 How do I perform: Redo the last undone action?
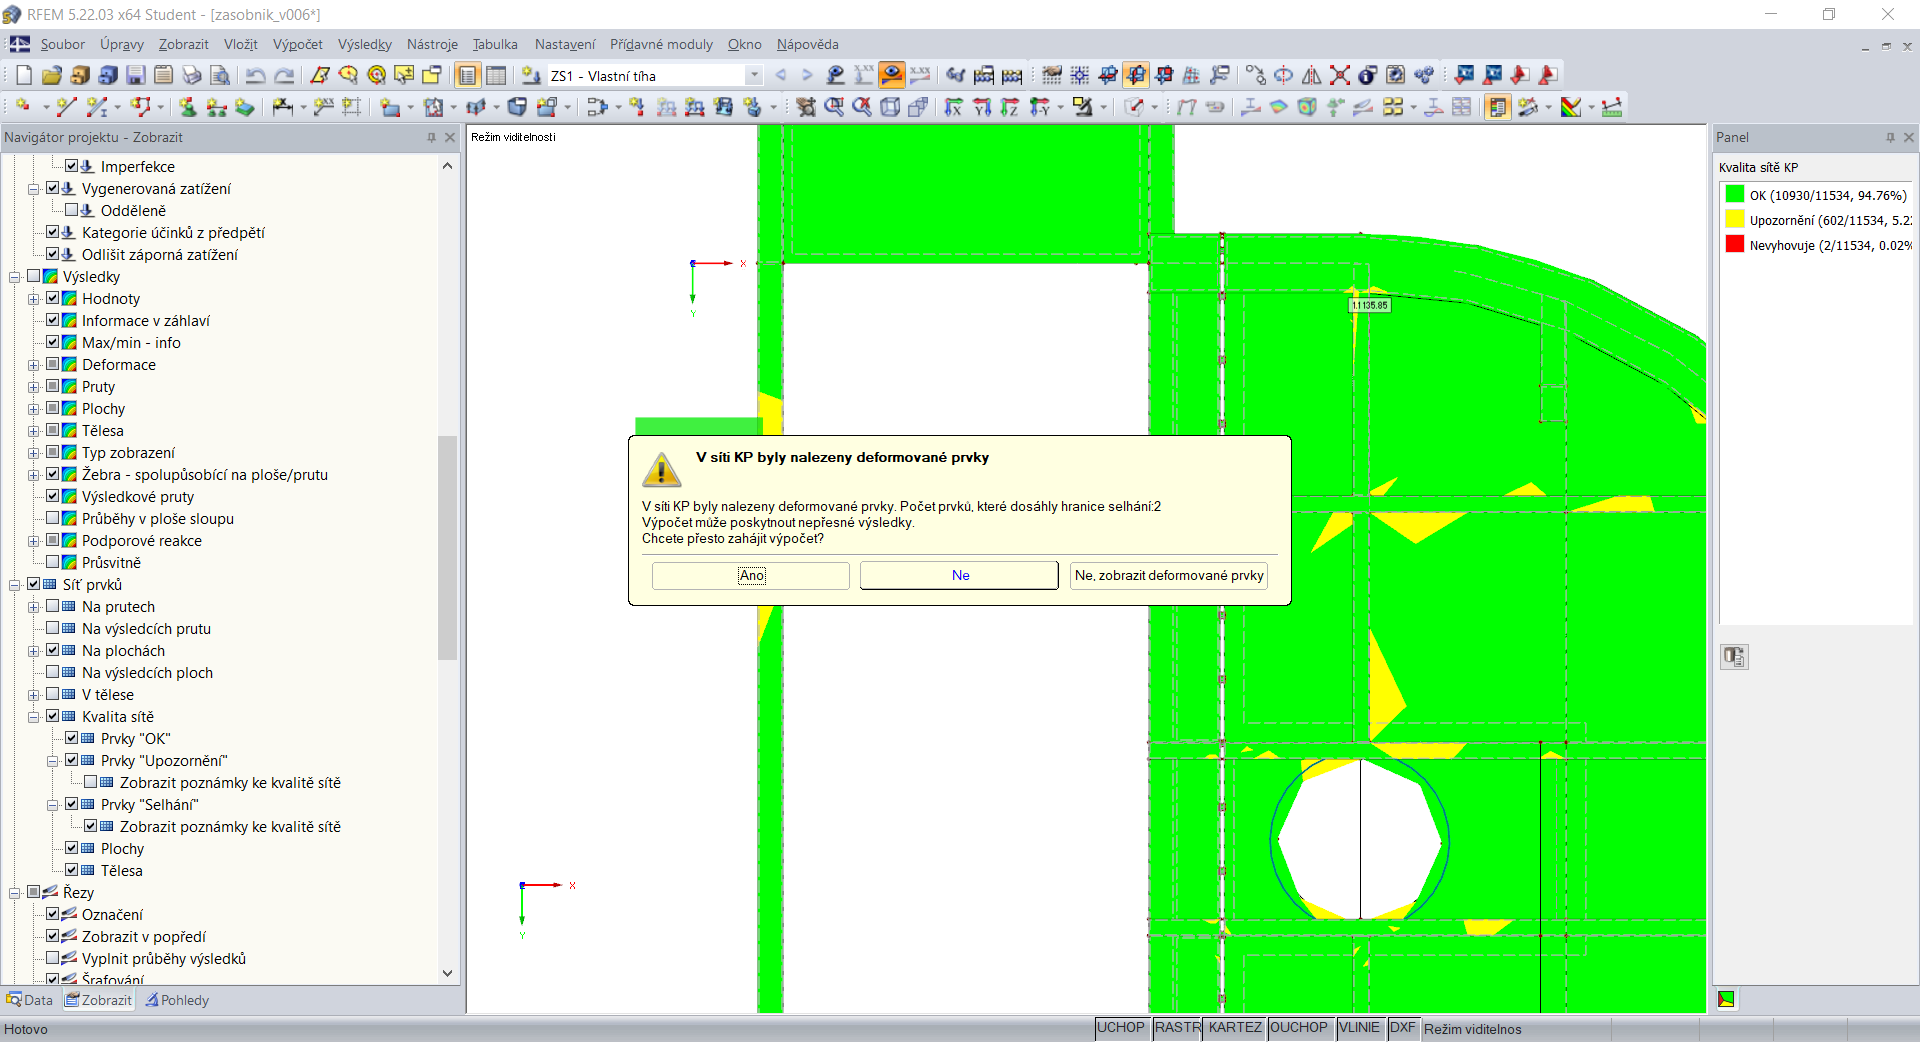tap(284, 75)
